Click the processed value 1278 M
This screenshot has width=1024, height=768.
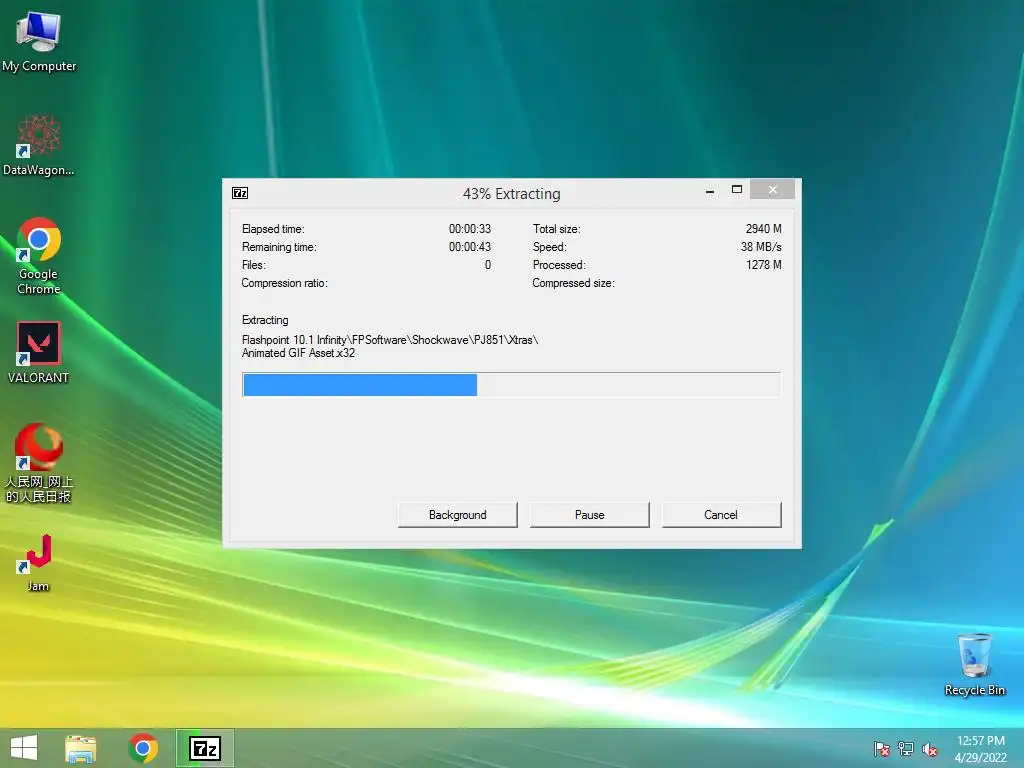click(x=763, y=265)
